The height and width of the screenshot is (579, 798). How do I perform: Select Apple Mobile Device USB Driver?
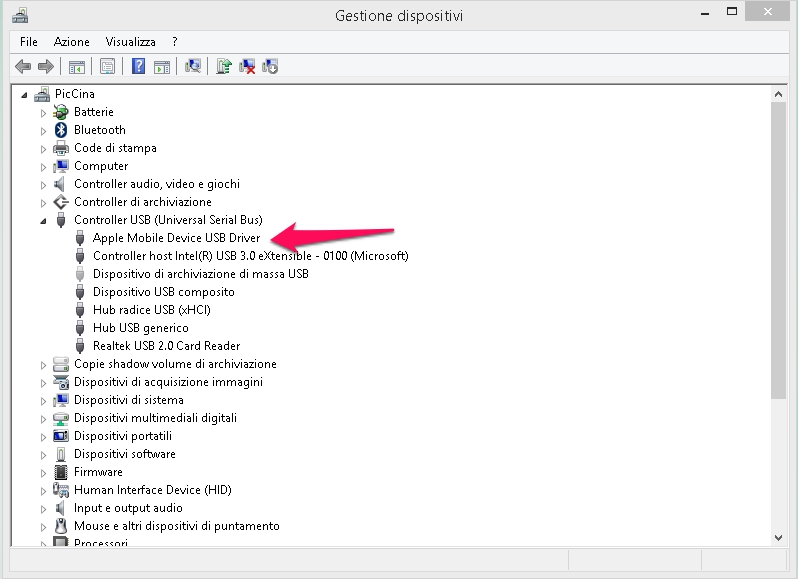176,238
